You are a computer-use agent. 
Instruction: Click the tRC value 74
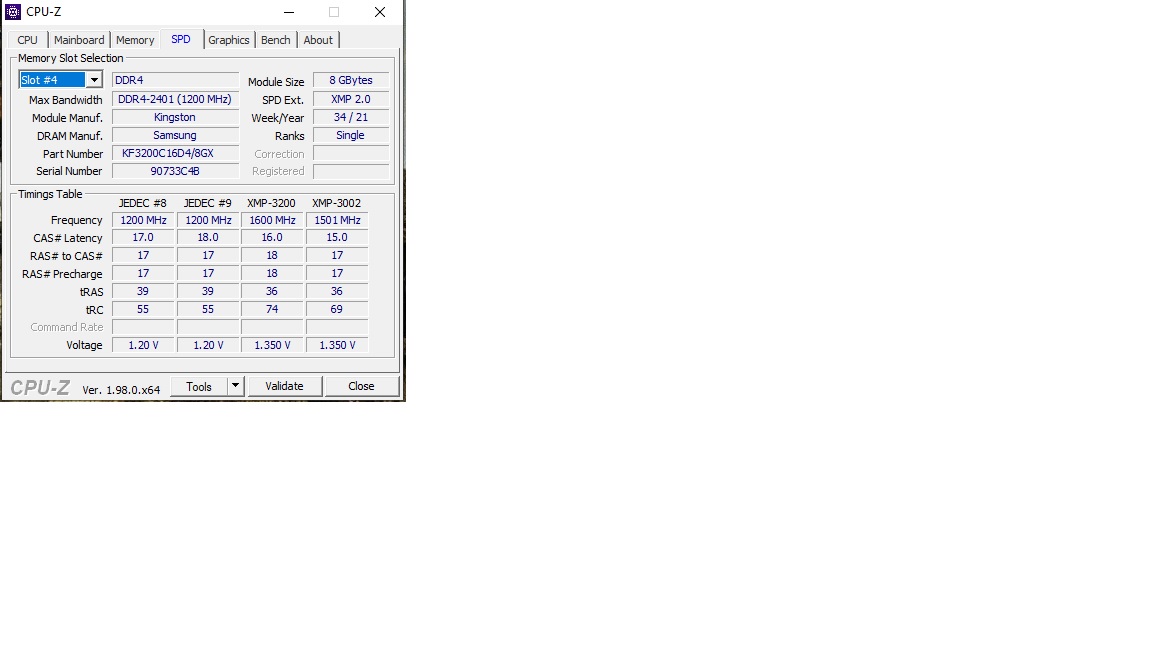tap(272, 309)
